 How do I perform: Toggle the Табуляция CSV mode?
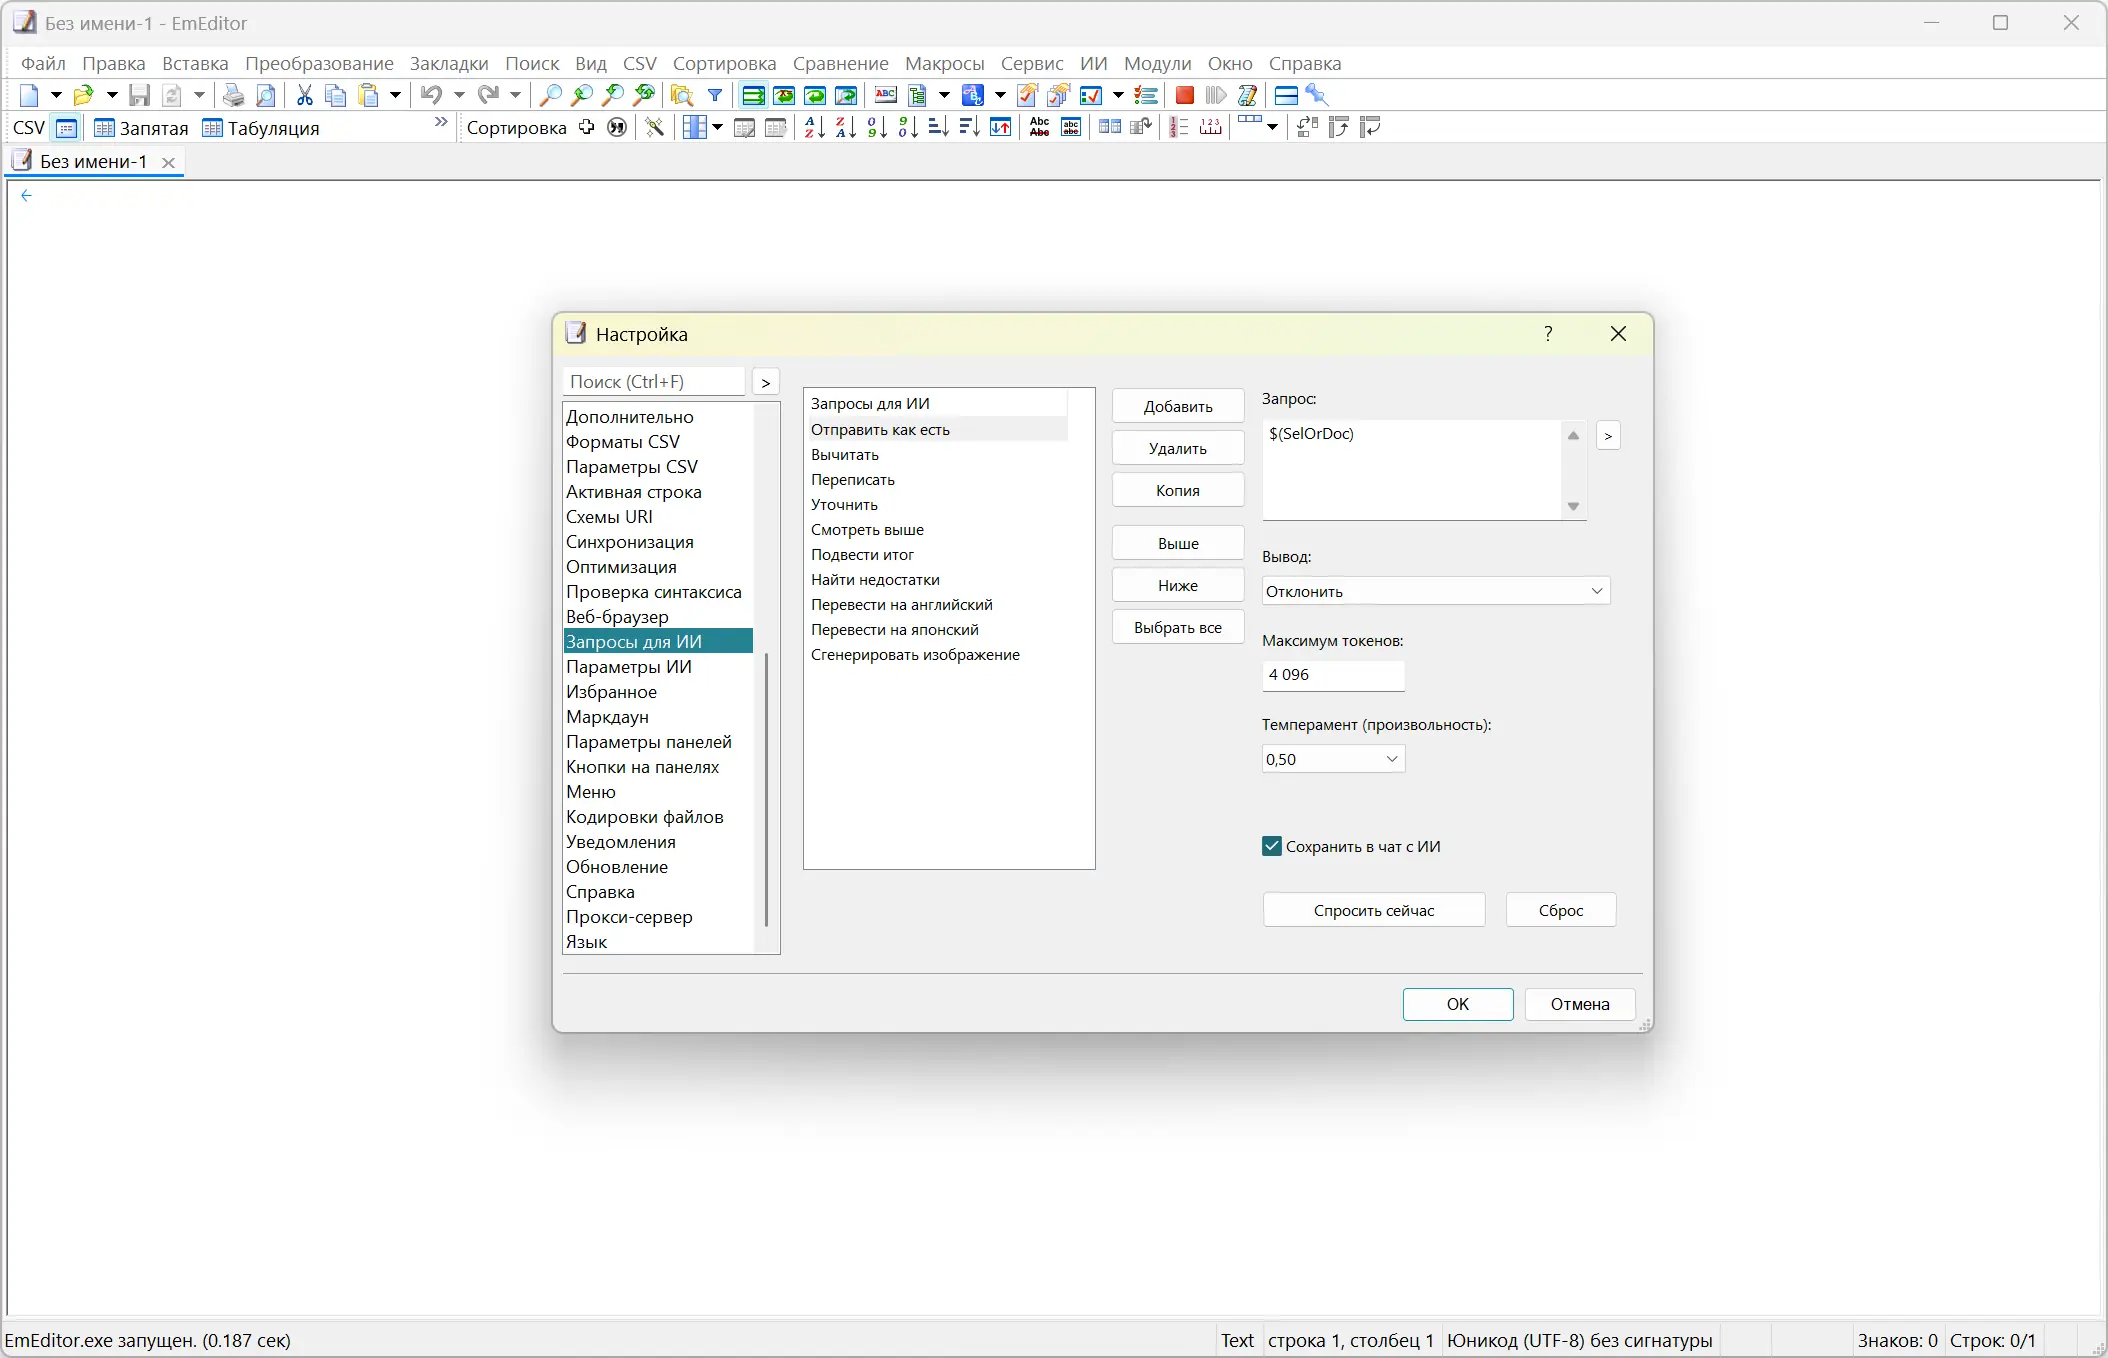[x=261, y=128]
